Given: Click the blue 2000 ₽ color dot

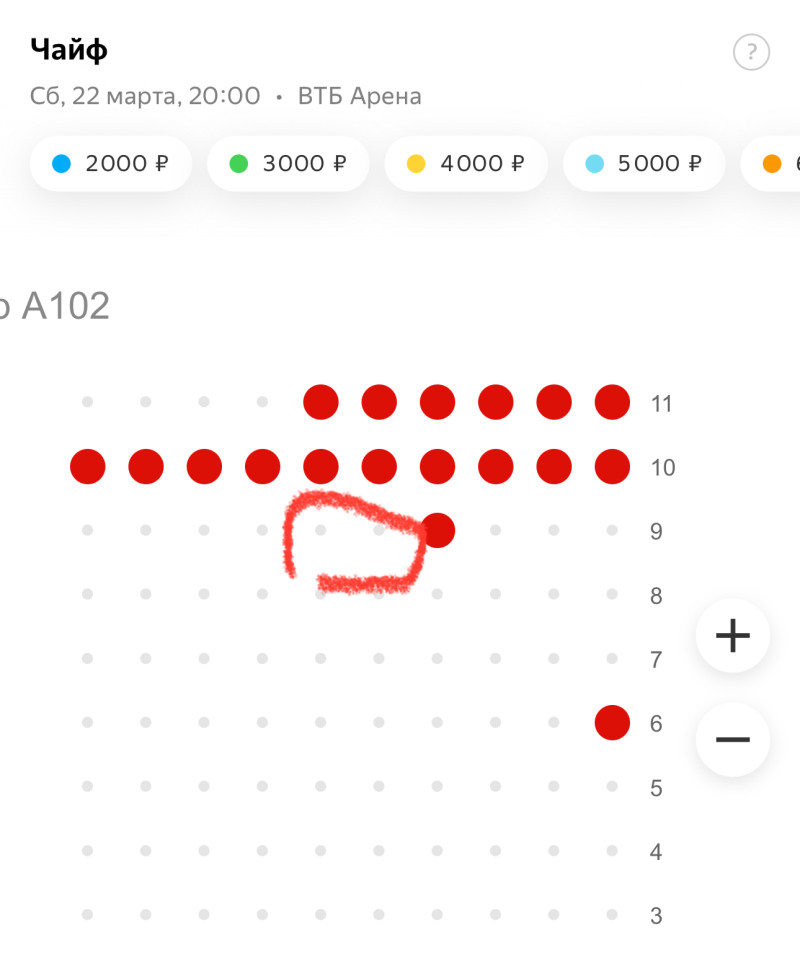Looking at the screenshot, I should [62, 164].
